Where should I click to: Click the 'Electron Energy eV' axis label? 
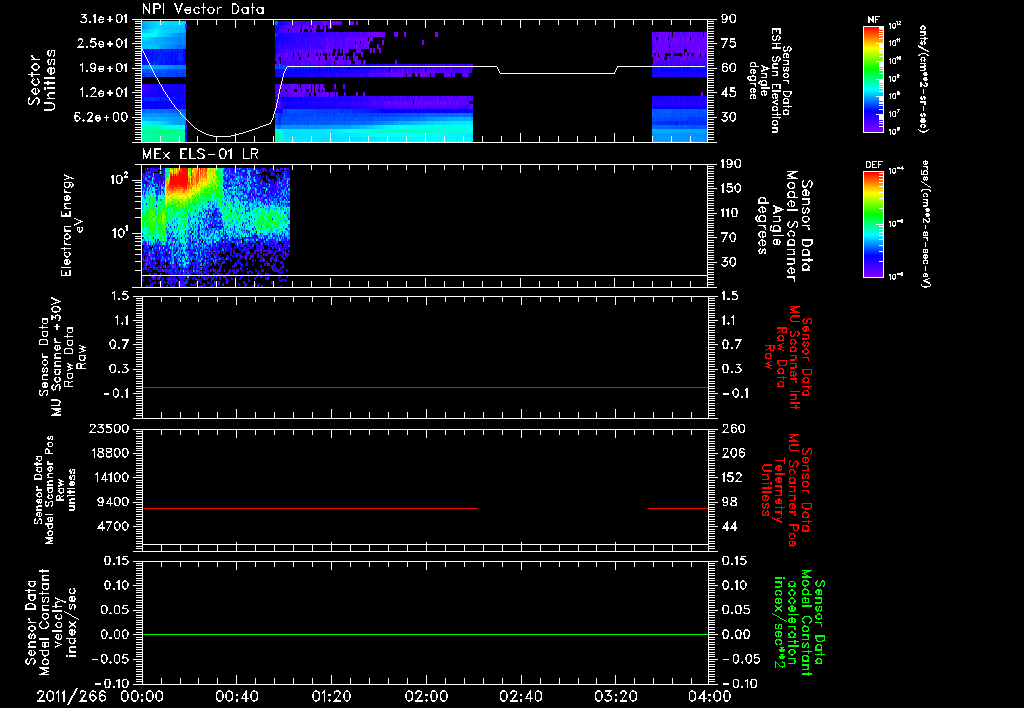tap(72, 225)
